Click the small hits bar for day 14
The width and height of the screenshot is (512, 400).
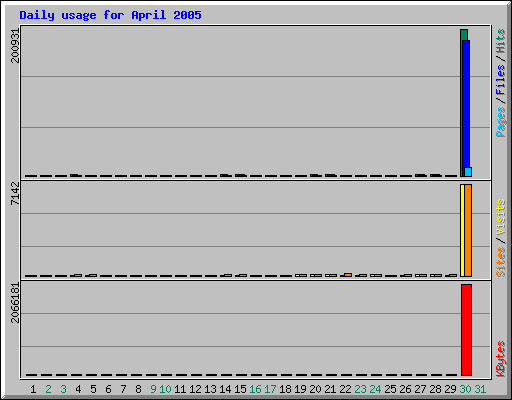pyautogui.click(x=224, y=175)
